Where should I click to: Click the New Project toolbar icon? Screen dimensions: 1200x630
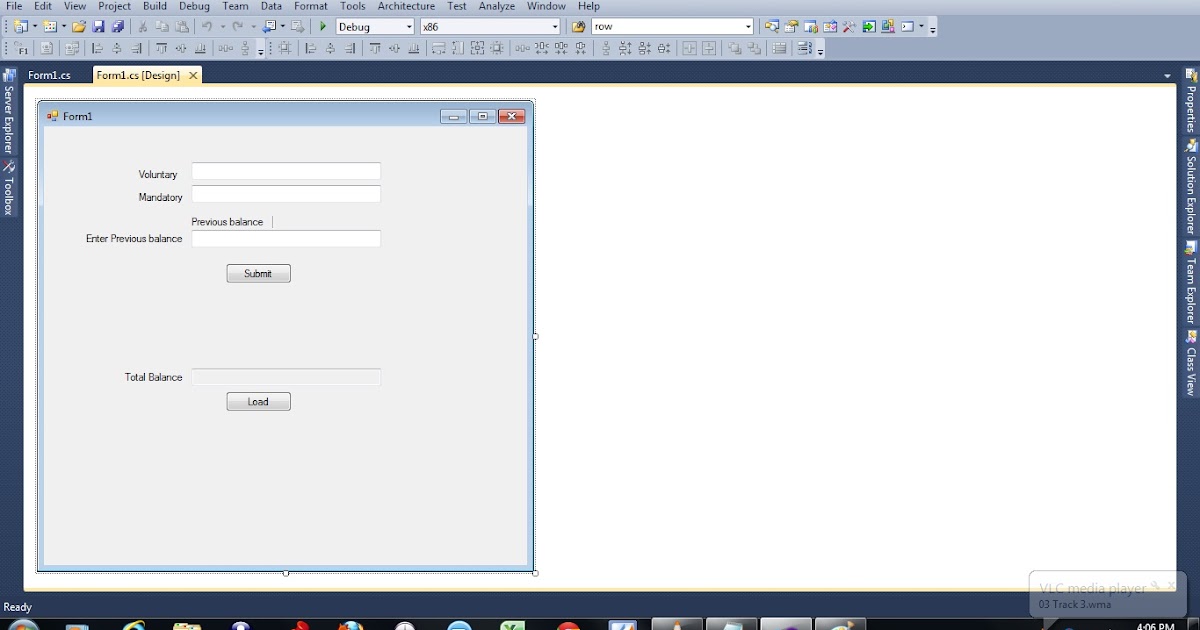point(20,27)
